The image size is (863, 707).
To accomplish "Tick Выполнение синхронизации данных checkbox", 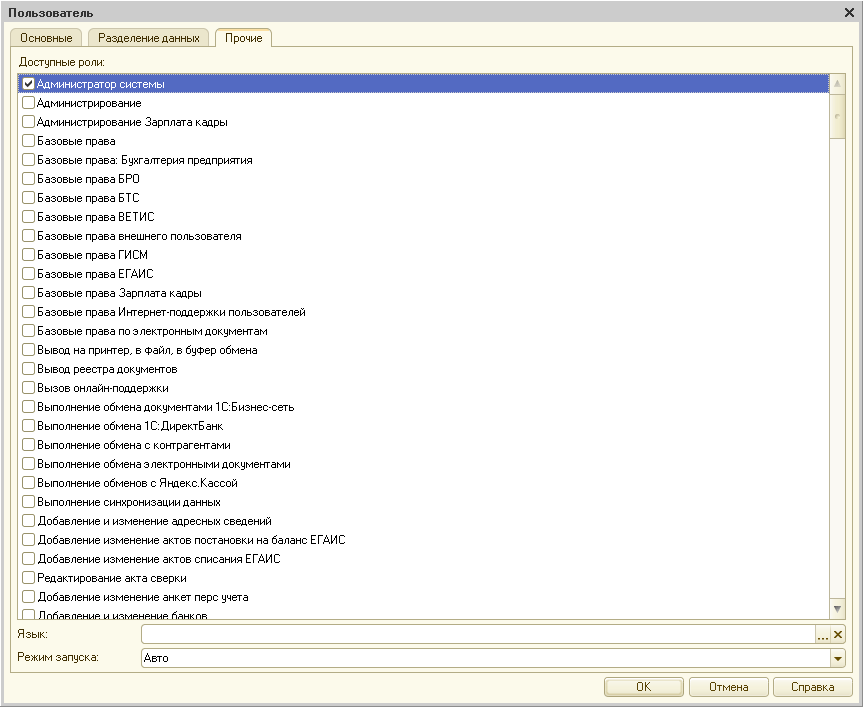I will 28,501.
